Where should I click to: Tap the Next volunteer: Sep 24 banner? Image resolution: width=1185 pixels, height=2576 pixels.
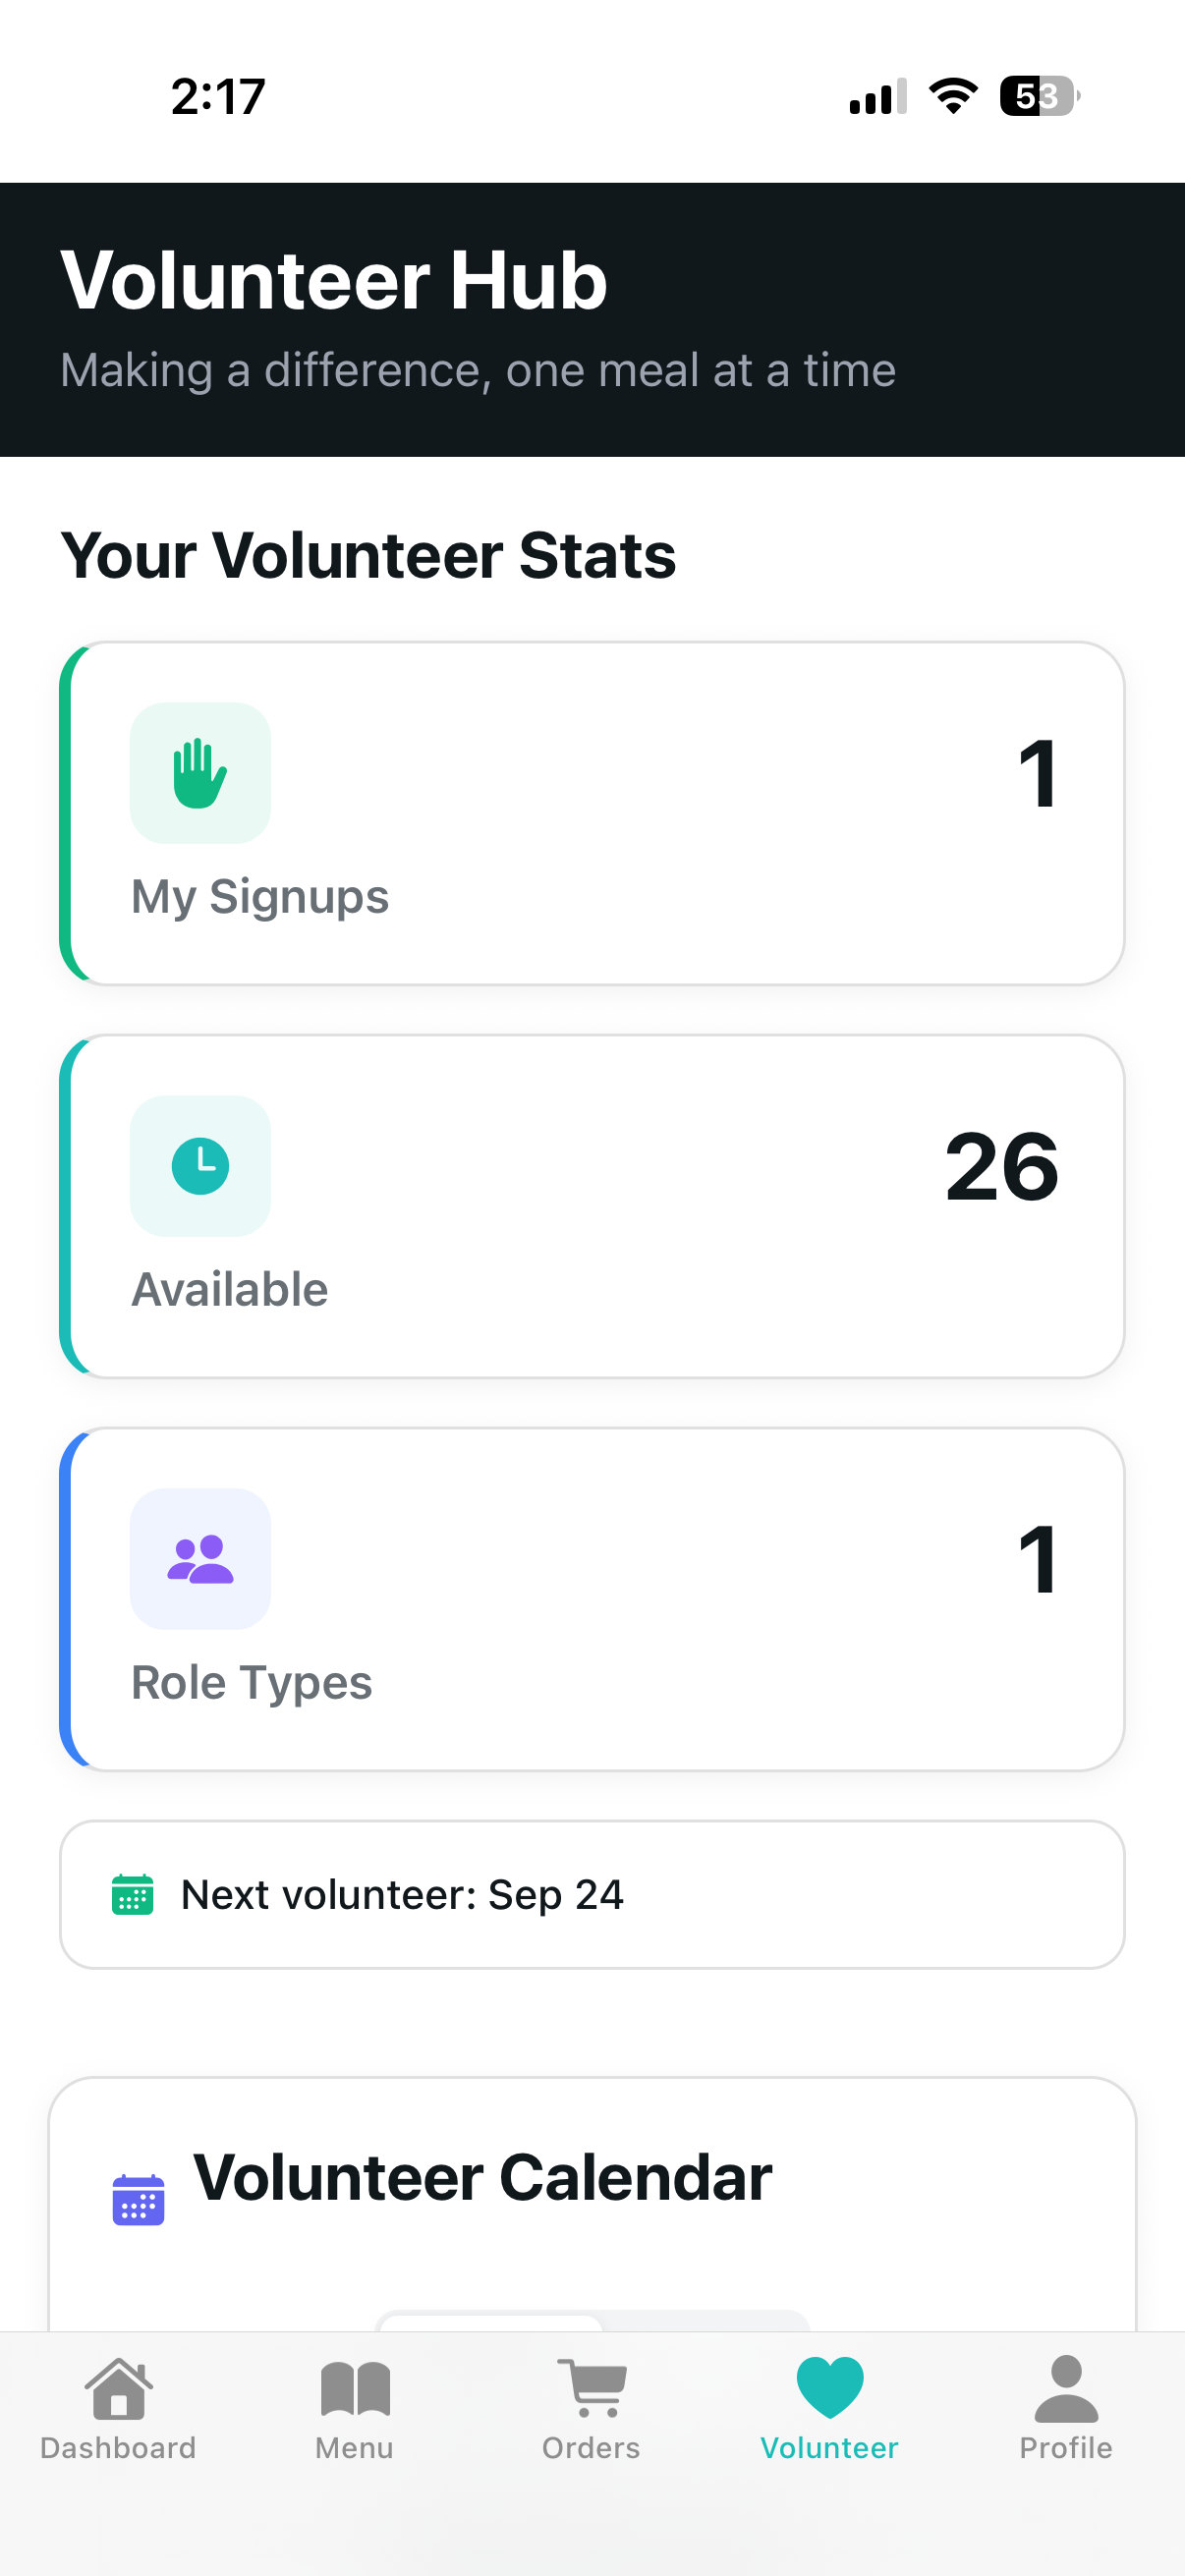[x=592, y=1894]
